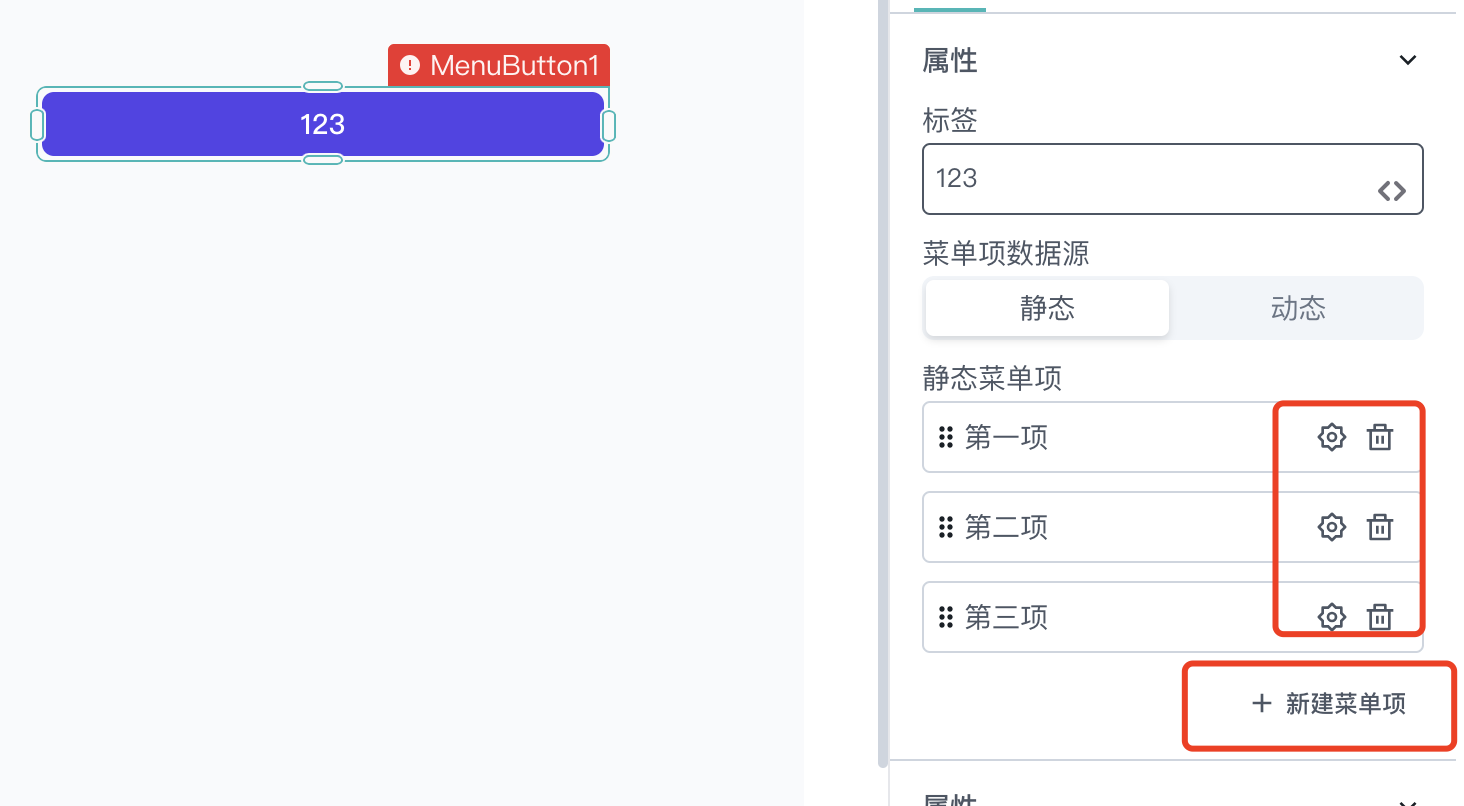Delete the 第二项 menu item

(x=1380, y=527)
